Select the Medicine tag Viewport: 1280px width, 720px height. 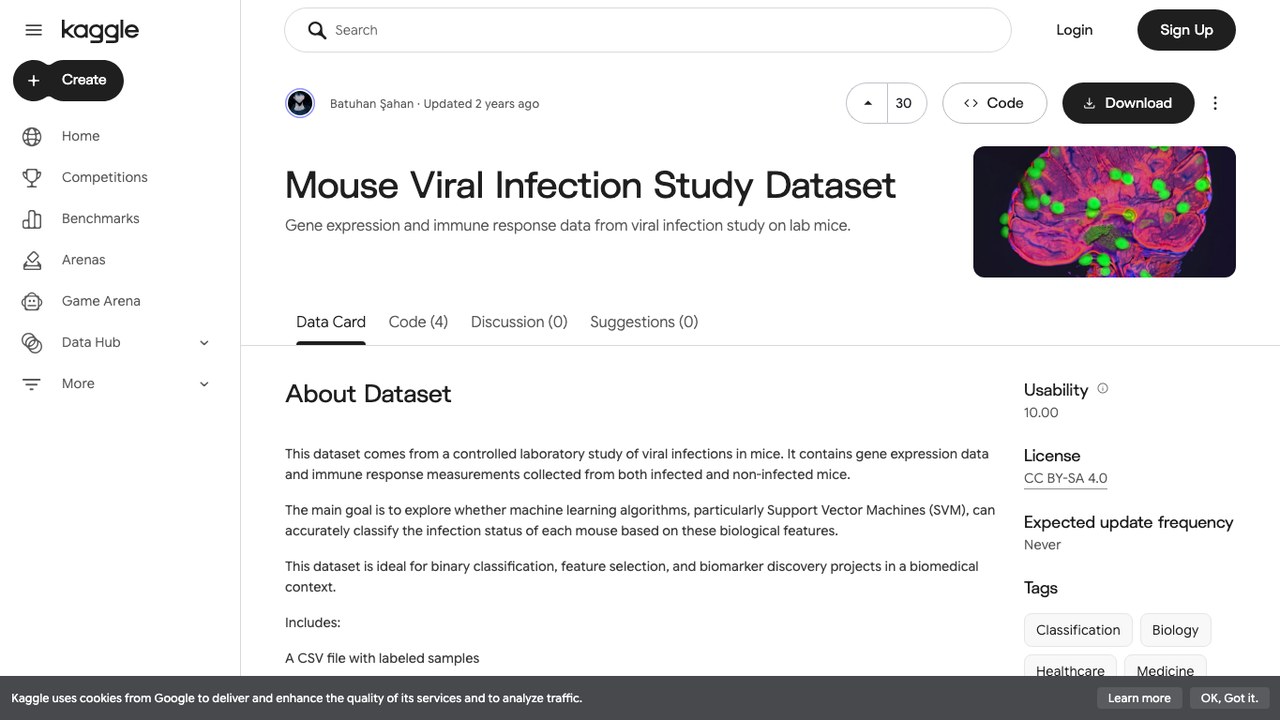point(1165,668)
